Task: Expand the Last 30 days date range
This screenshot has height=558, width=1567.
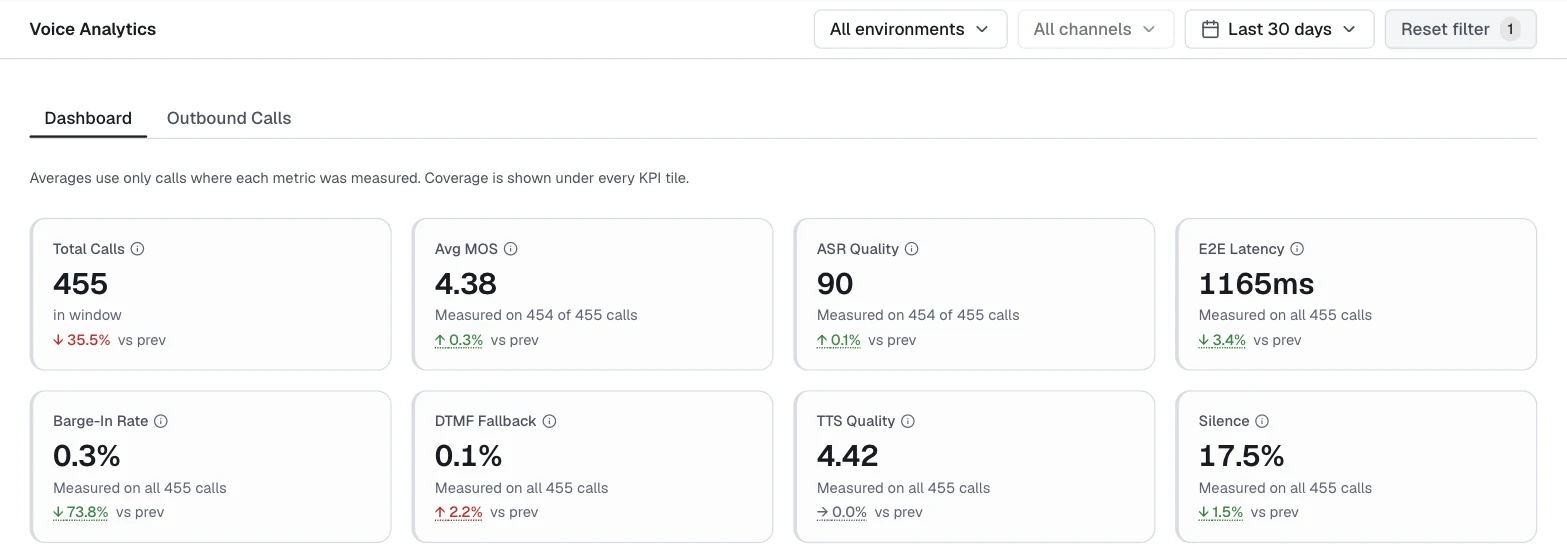Action: click(x=1278, y=29)
